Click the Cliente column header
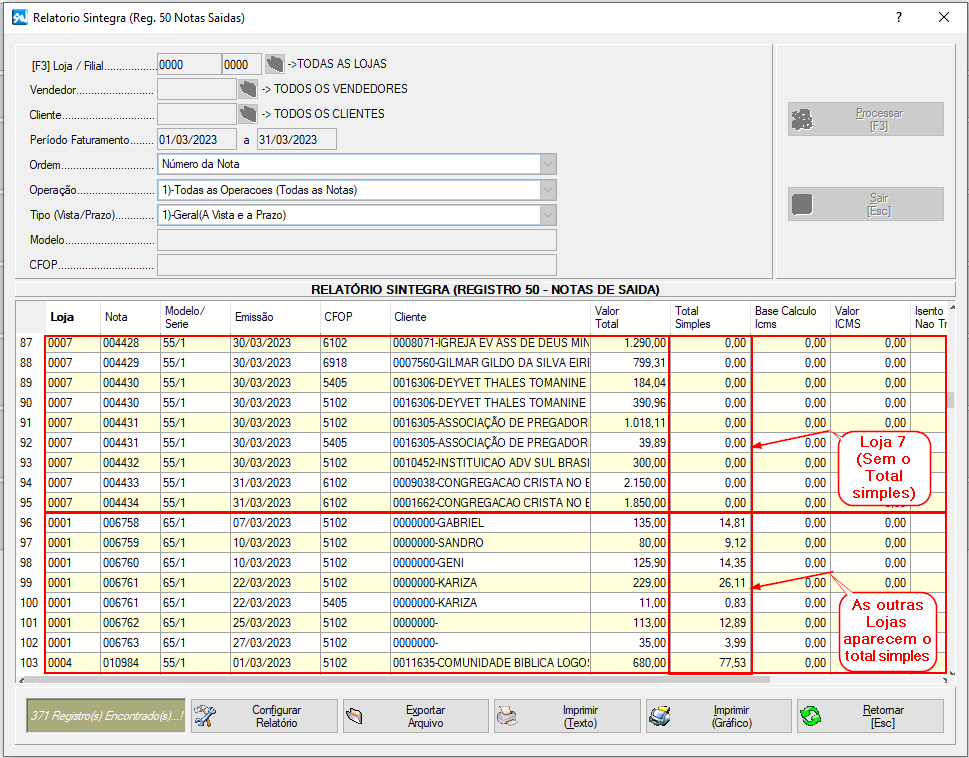This screenshot has width=969, height=758. pyautogui.click(x=489, y=318)
